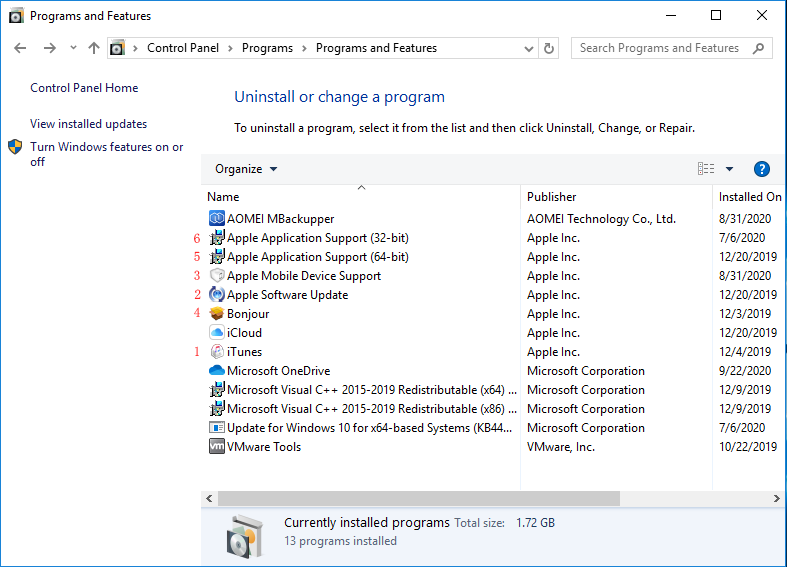Sort programs by Publisher column
Screen dimensions: 787x567
pyautogui.click(x=552, y=197)
